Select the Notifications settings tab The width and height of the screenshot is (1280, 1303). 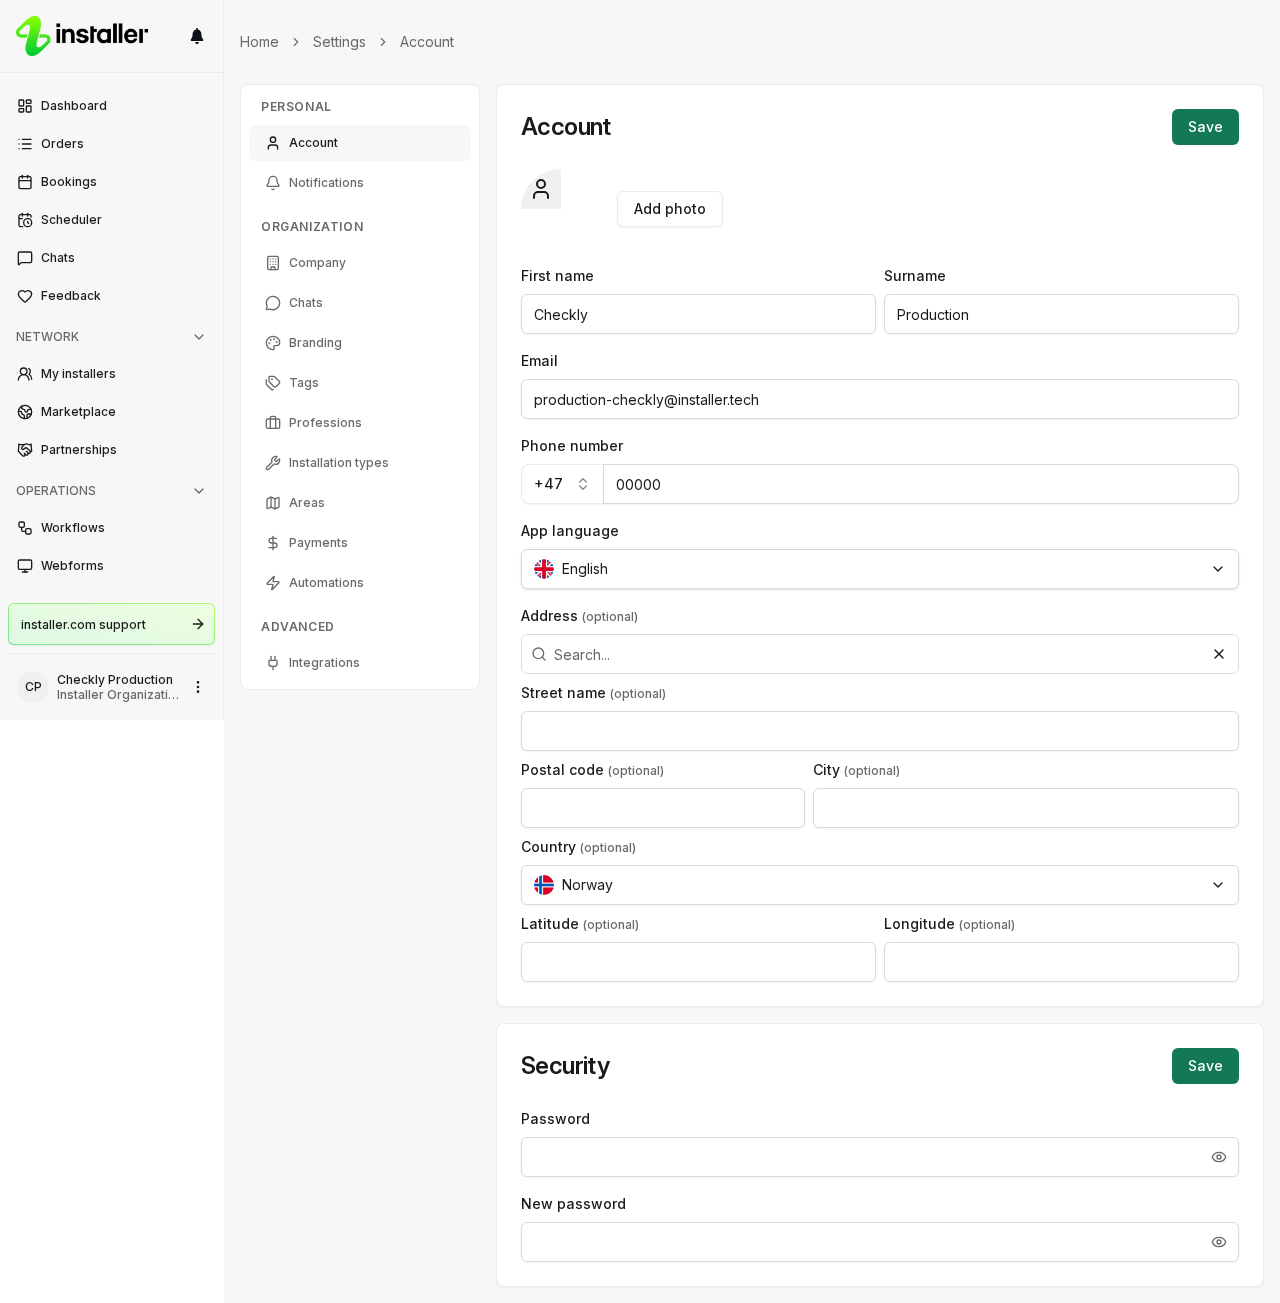360,183
